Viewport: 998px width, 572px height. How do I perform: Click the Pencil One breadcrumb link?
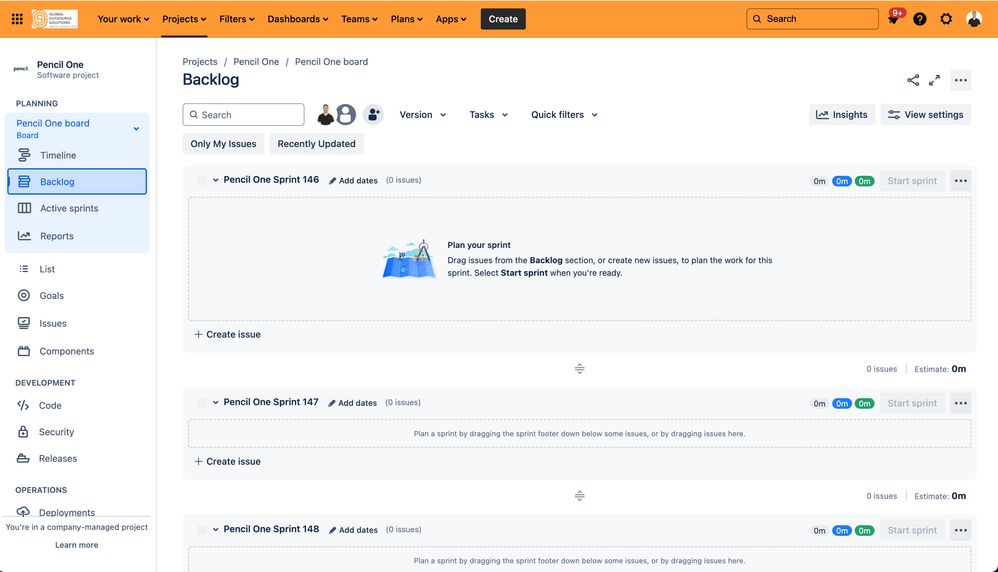click(256, 62)
